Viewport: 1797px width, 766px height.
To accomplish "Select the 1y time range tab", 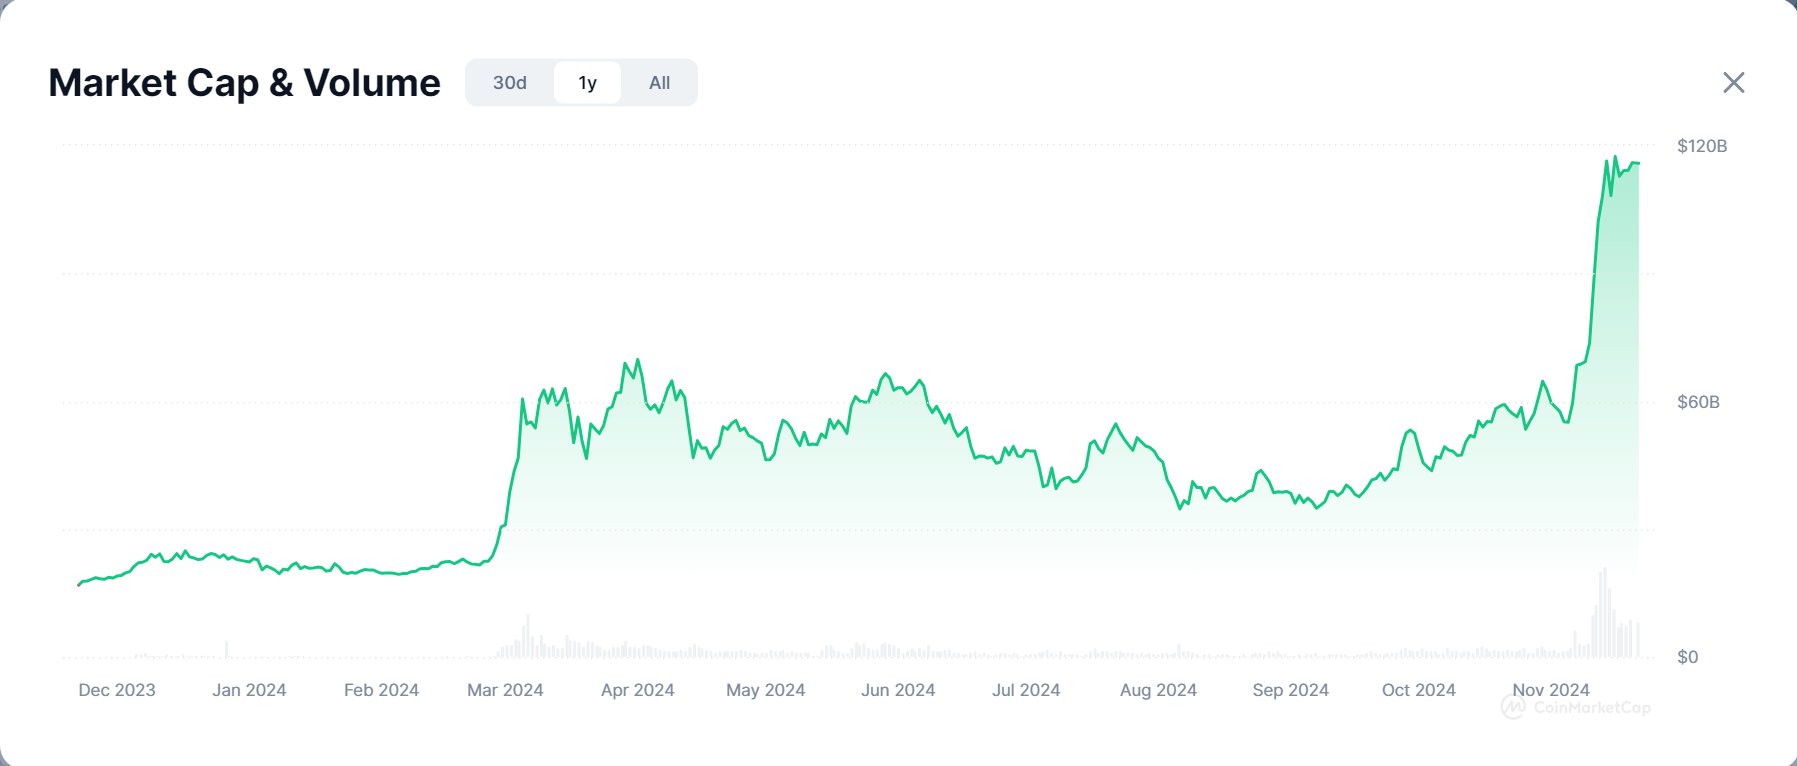I will pyautogui.click(x=587, y=83).
